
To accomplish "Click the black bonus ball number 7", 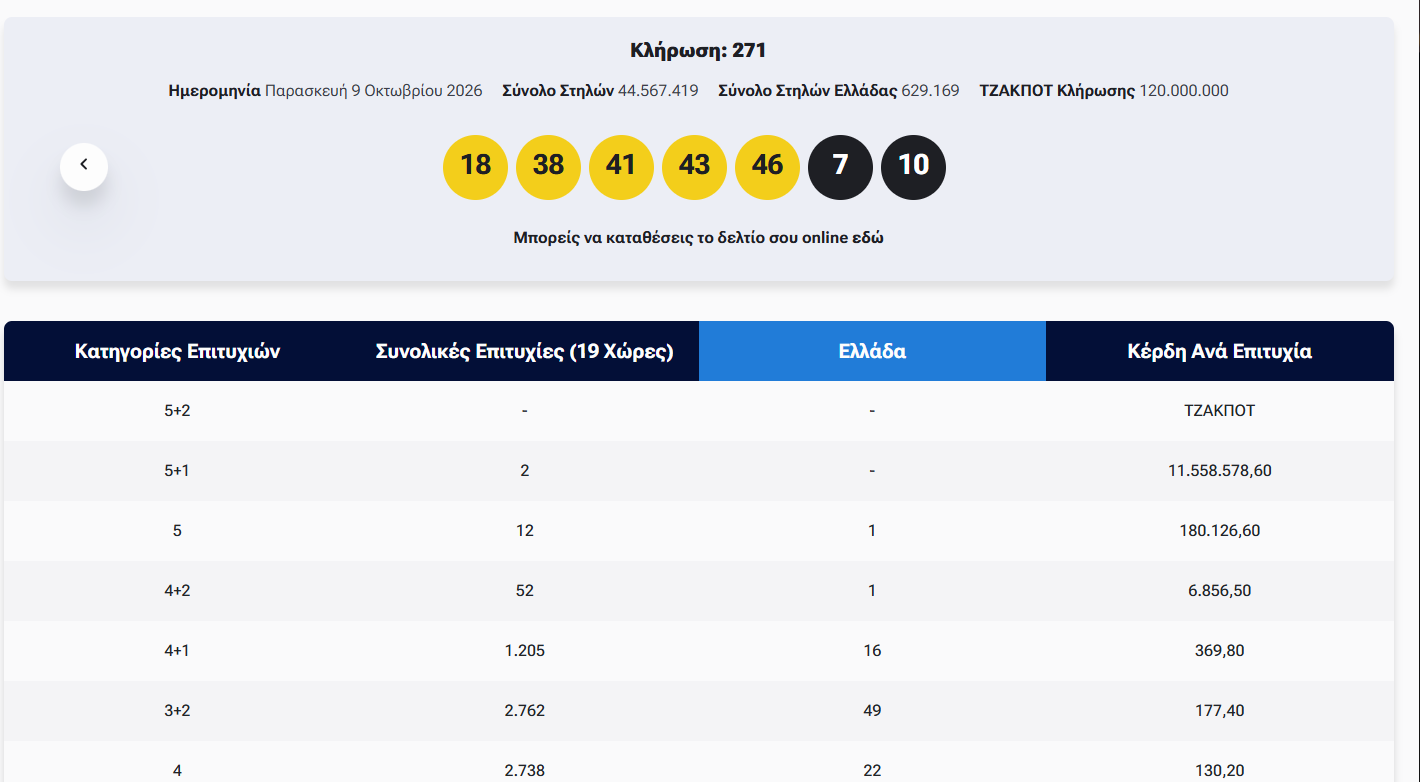I will (840, 167).
